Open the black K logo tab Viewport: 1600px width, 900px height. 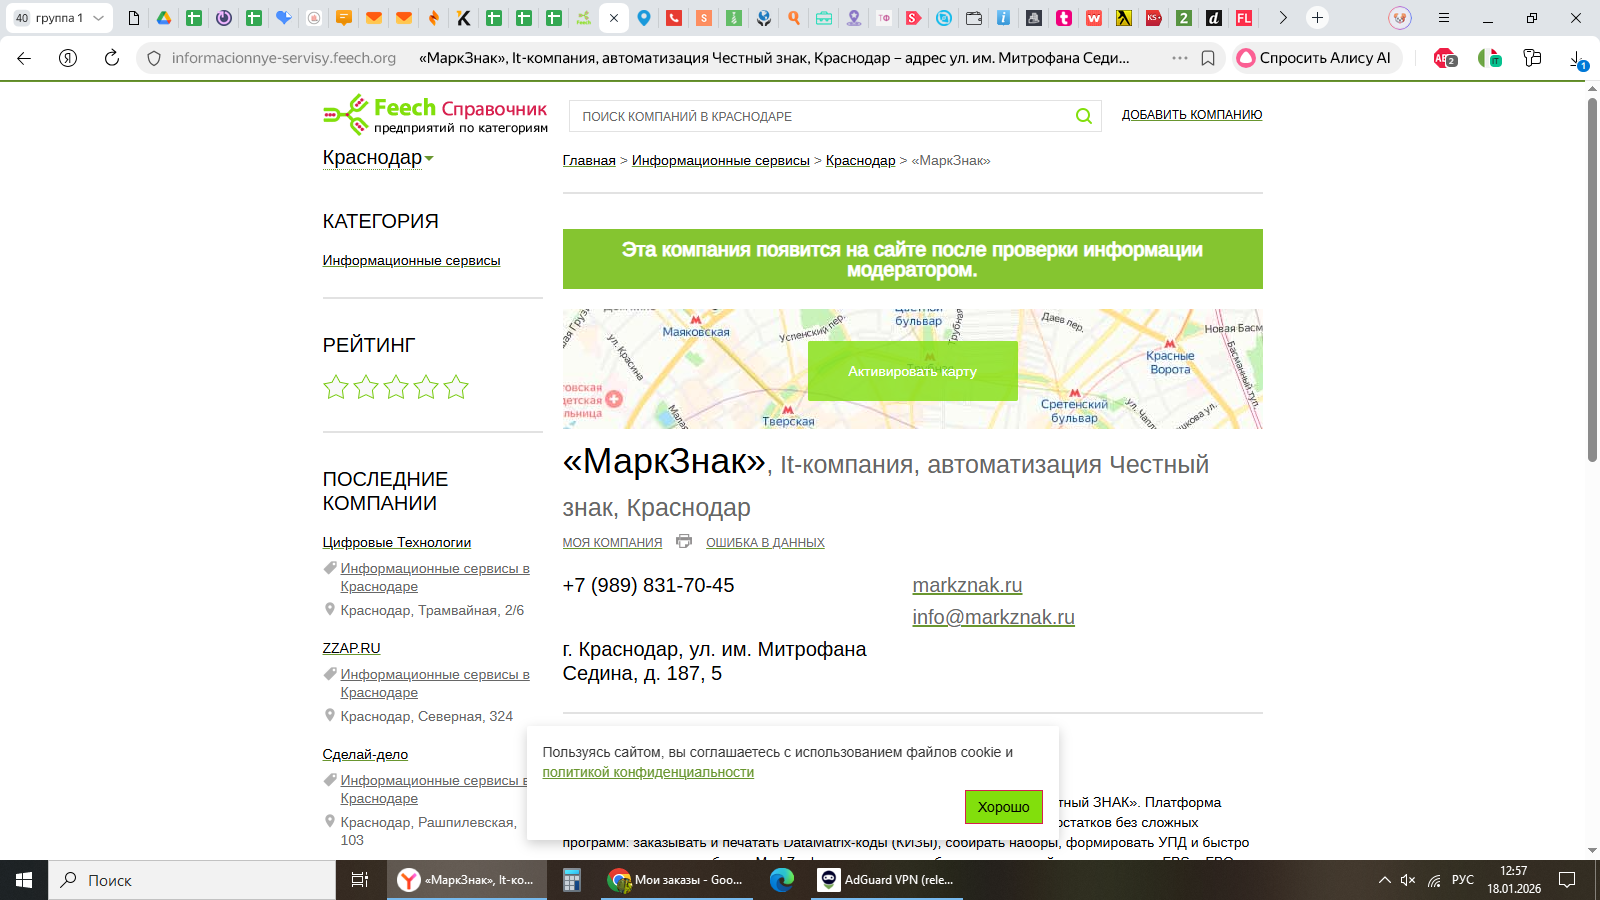[x=464, y=18]
